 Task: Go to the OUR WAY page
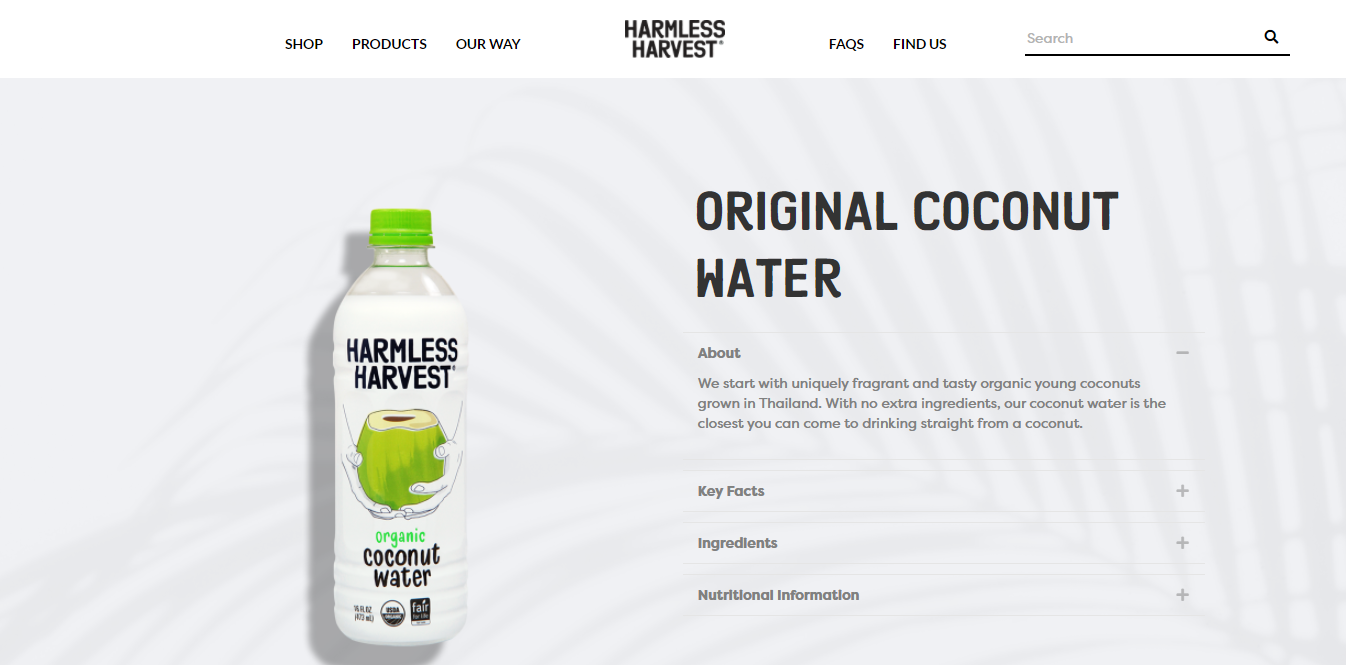488,44
